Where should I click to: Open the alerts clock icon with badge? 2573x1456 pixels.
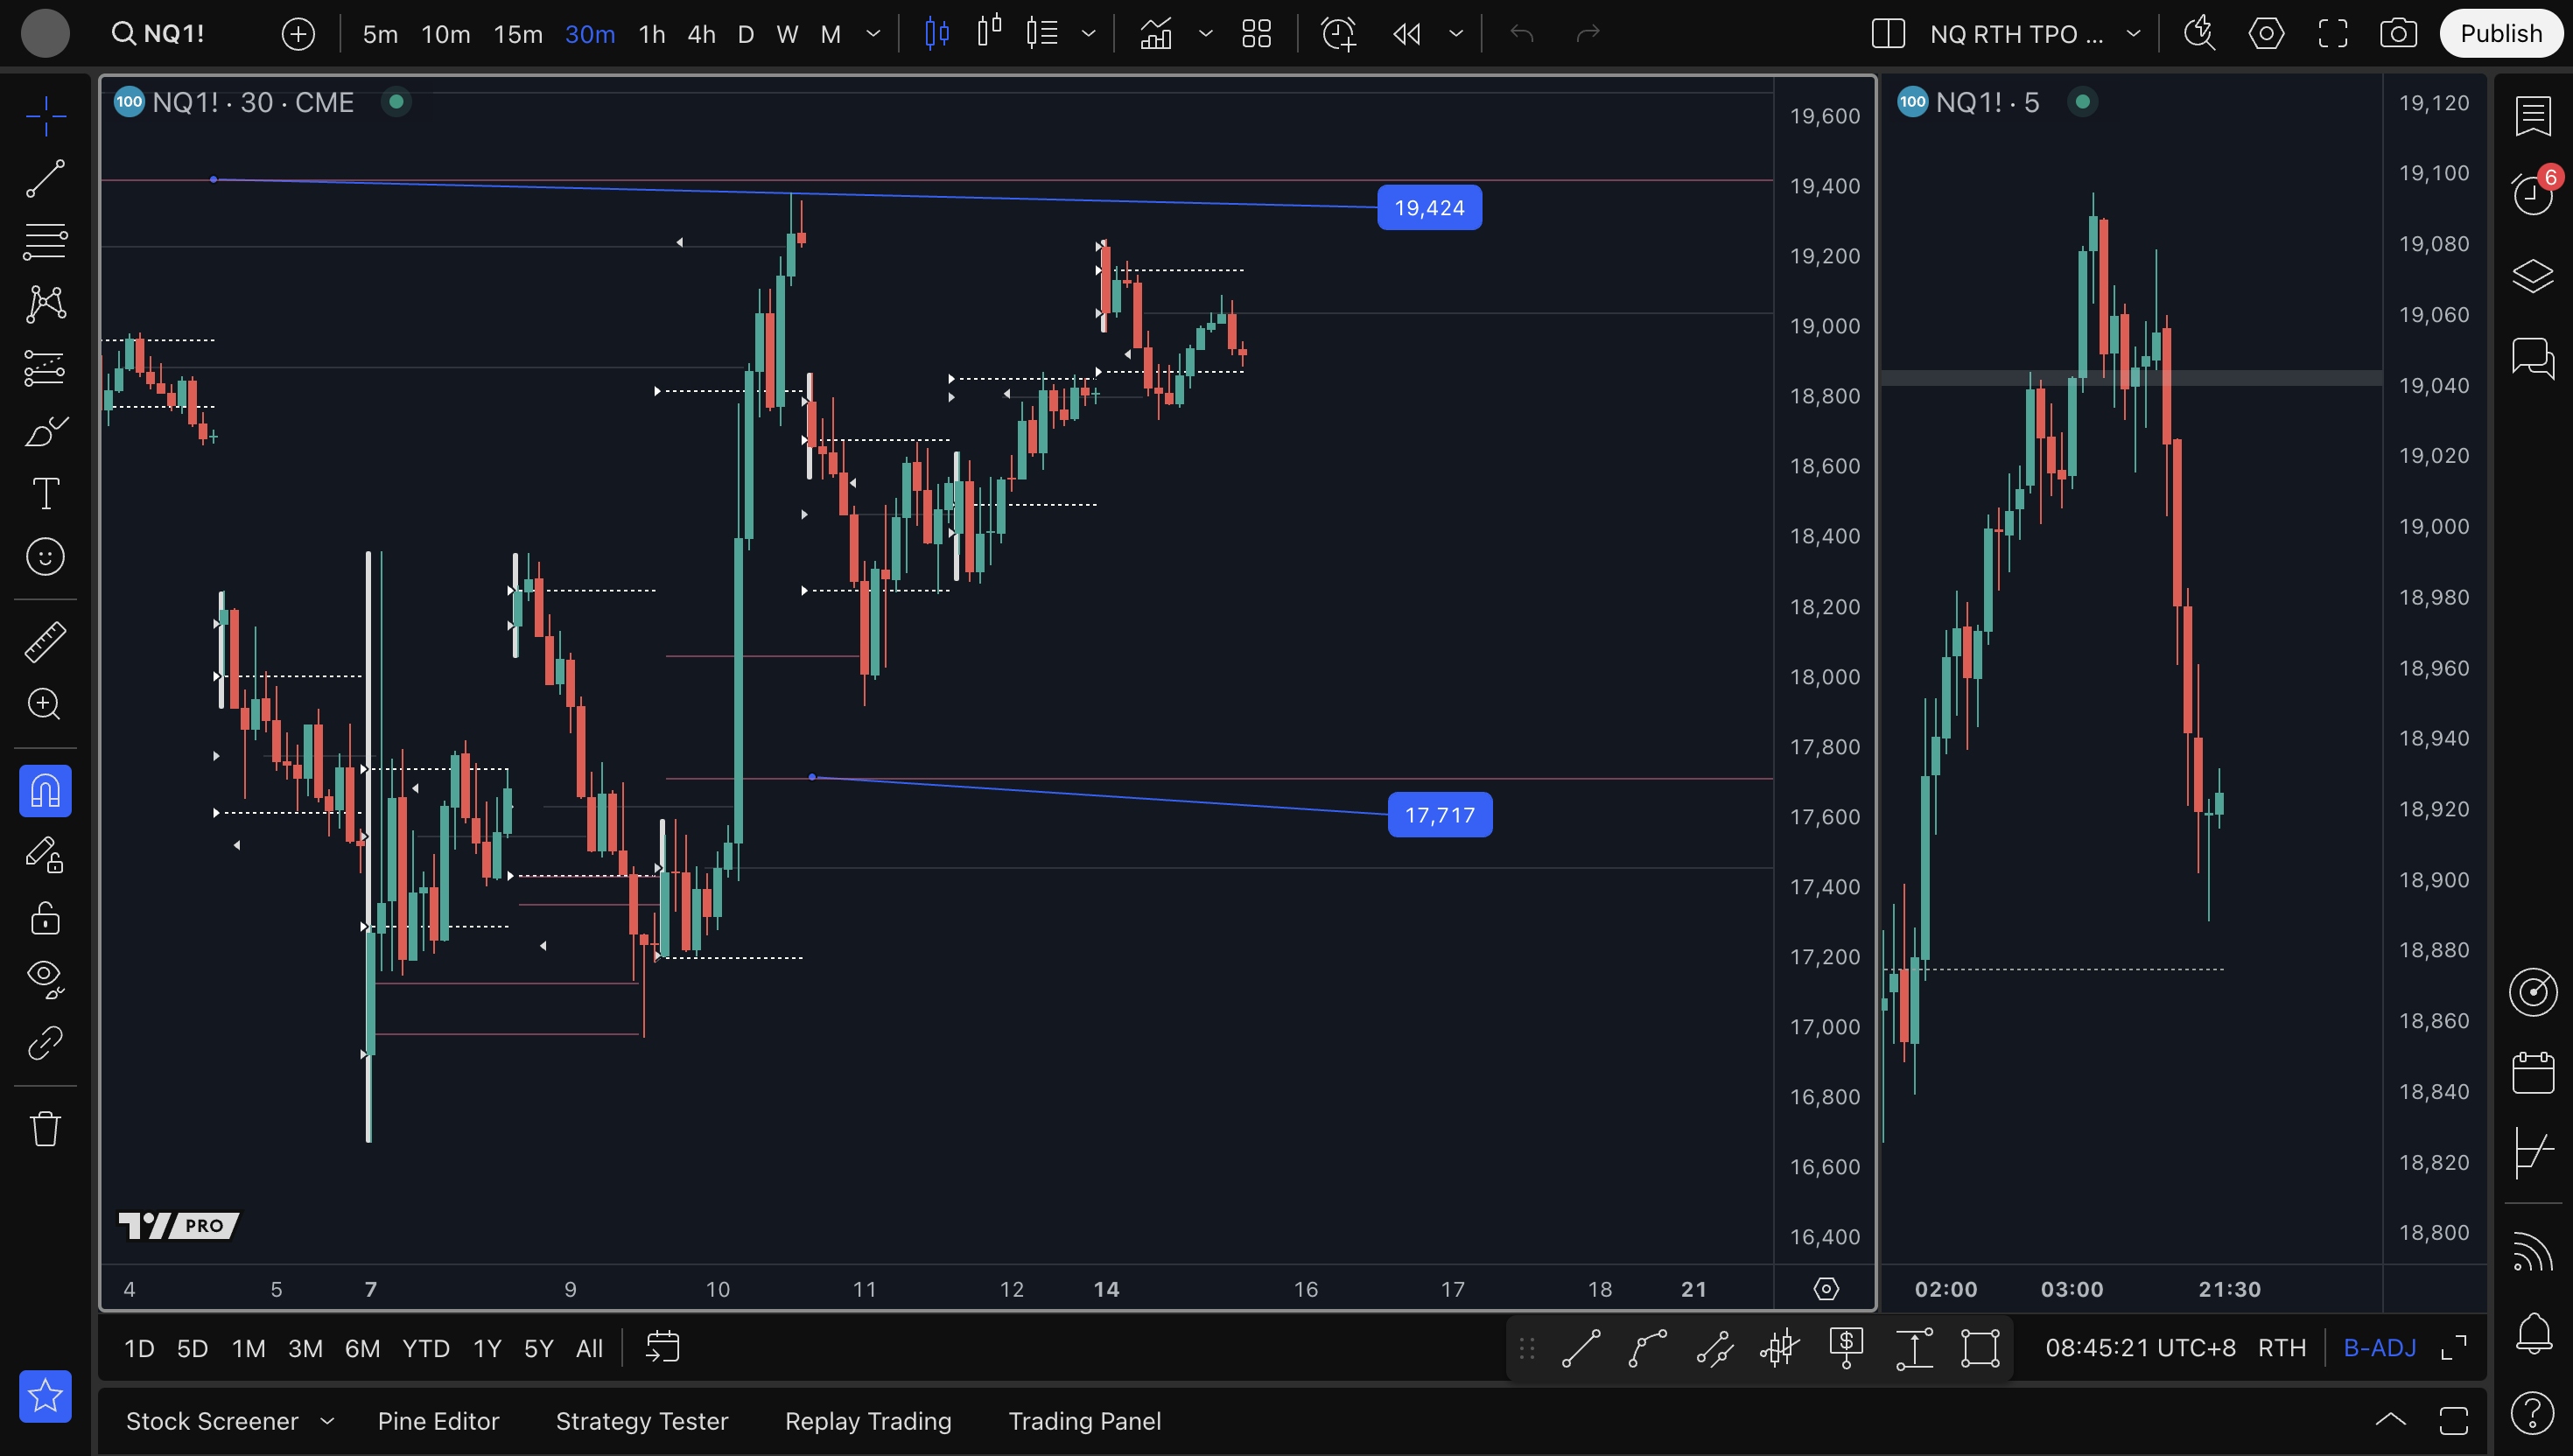pos(2533,193)
